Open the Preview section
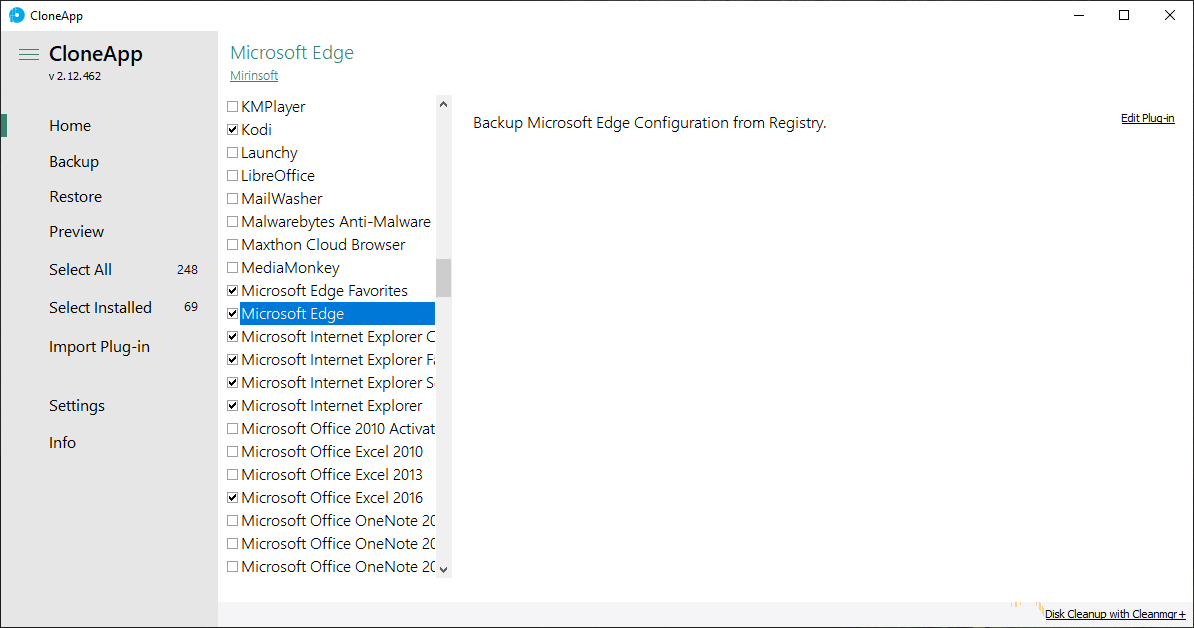Image resolution: width=1194 pixels, height=628 pixels. point(76,231)
